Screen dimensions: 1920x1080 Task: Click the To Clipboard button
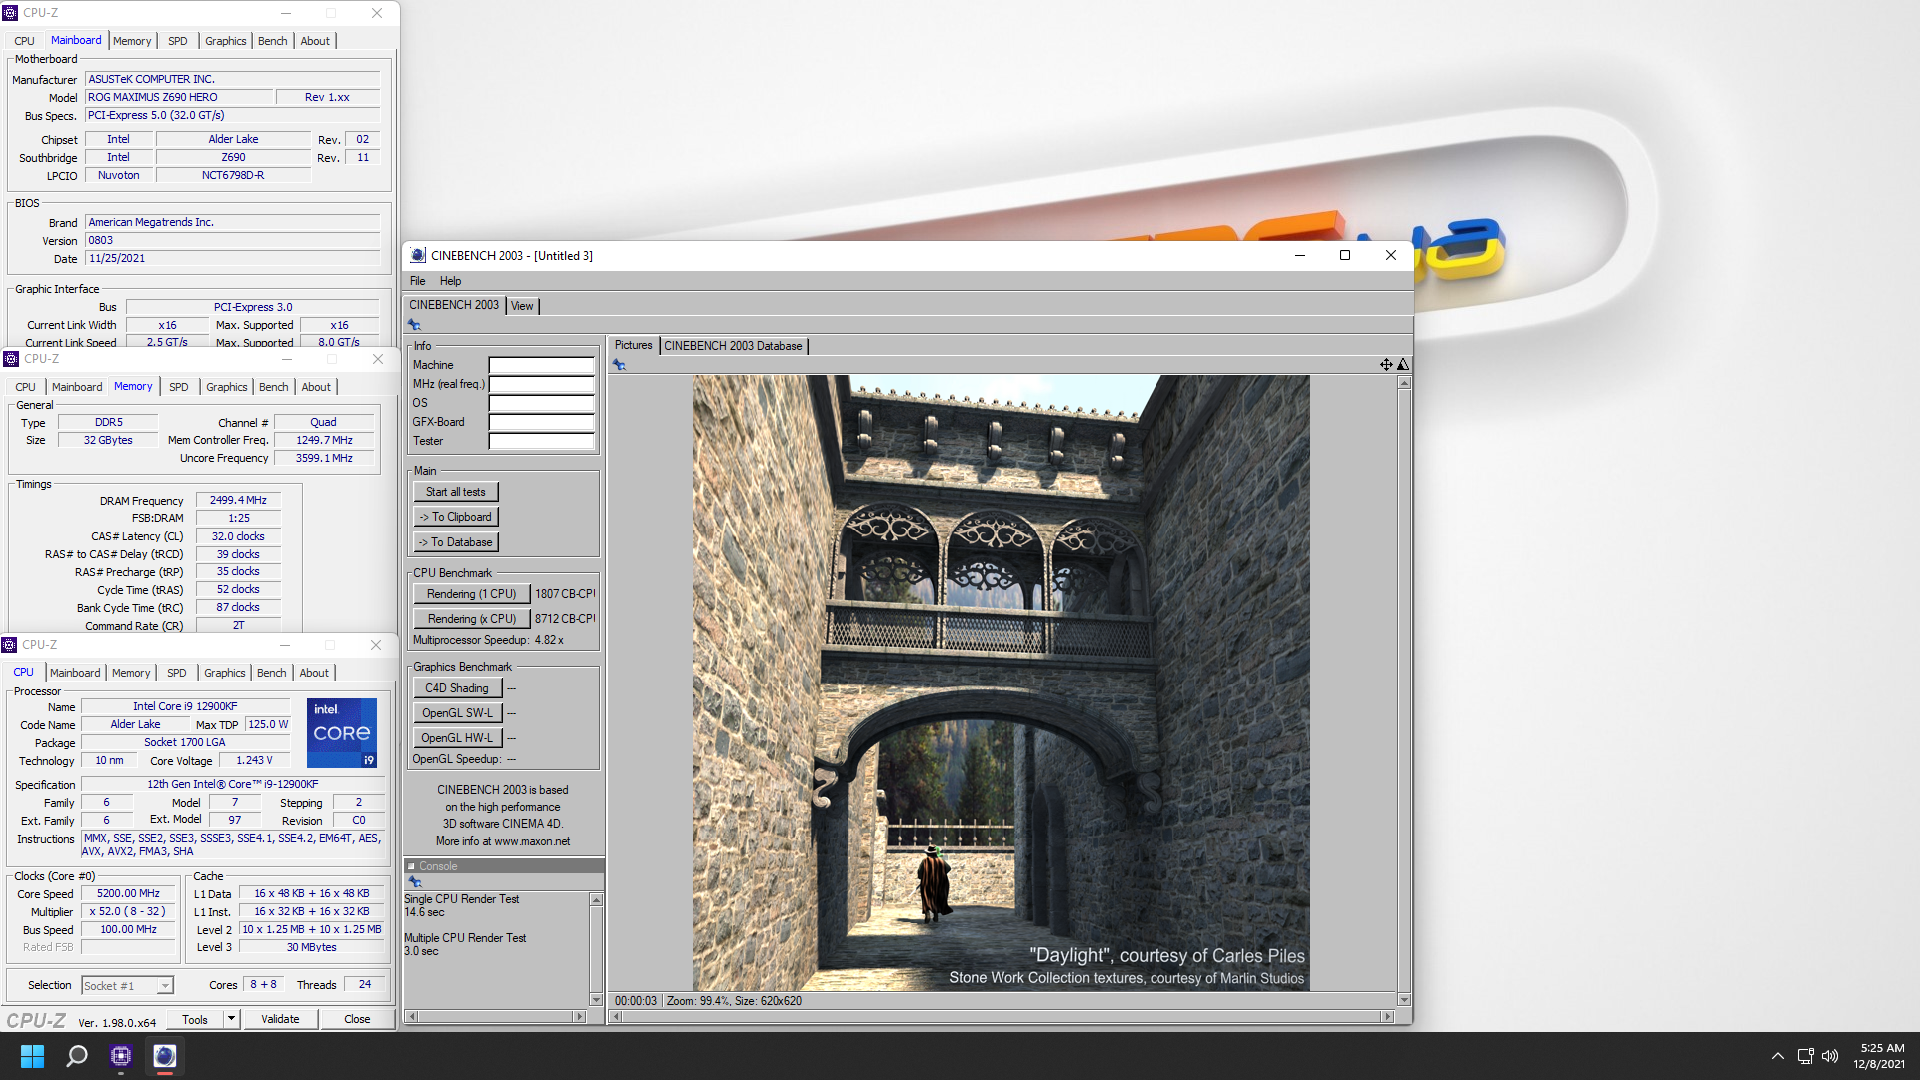tap(455, 517)
